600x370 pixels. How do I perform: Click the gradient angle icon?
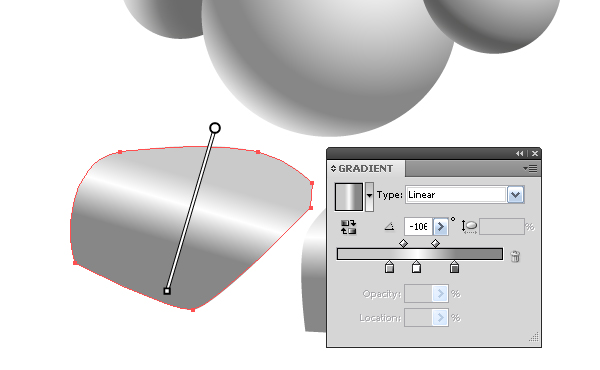(389, 227)
